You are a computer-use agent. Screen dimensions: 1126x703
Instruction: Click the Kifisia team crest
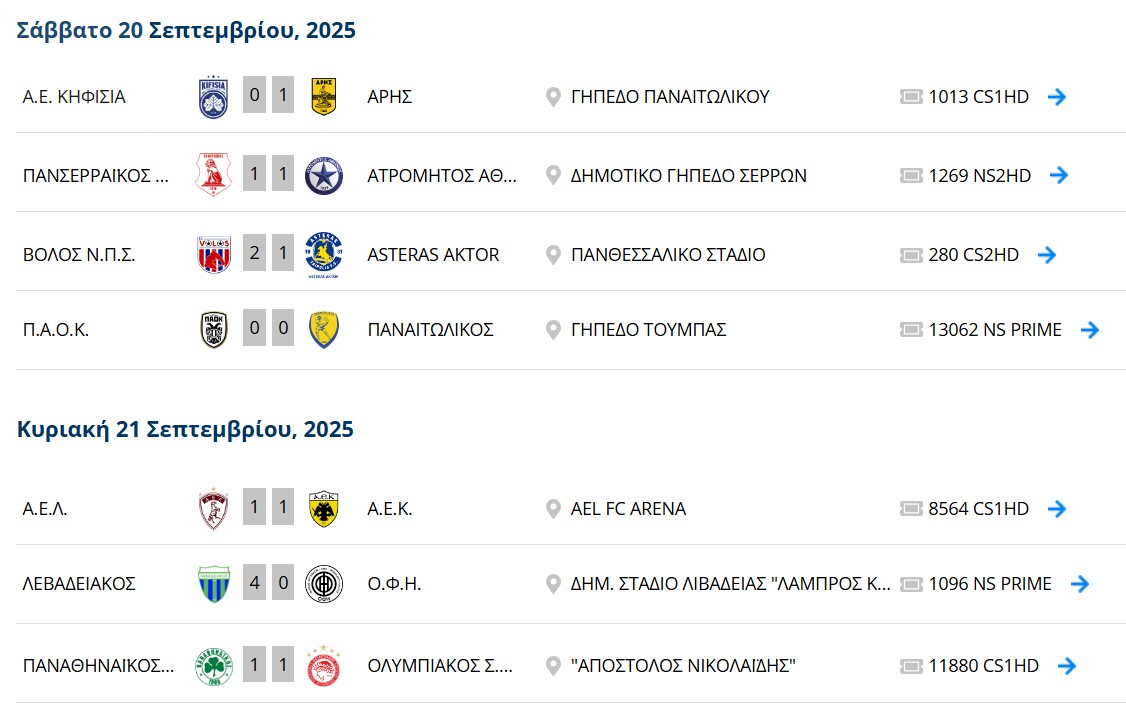[213, 97]
